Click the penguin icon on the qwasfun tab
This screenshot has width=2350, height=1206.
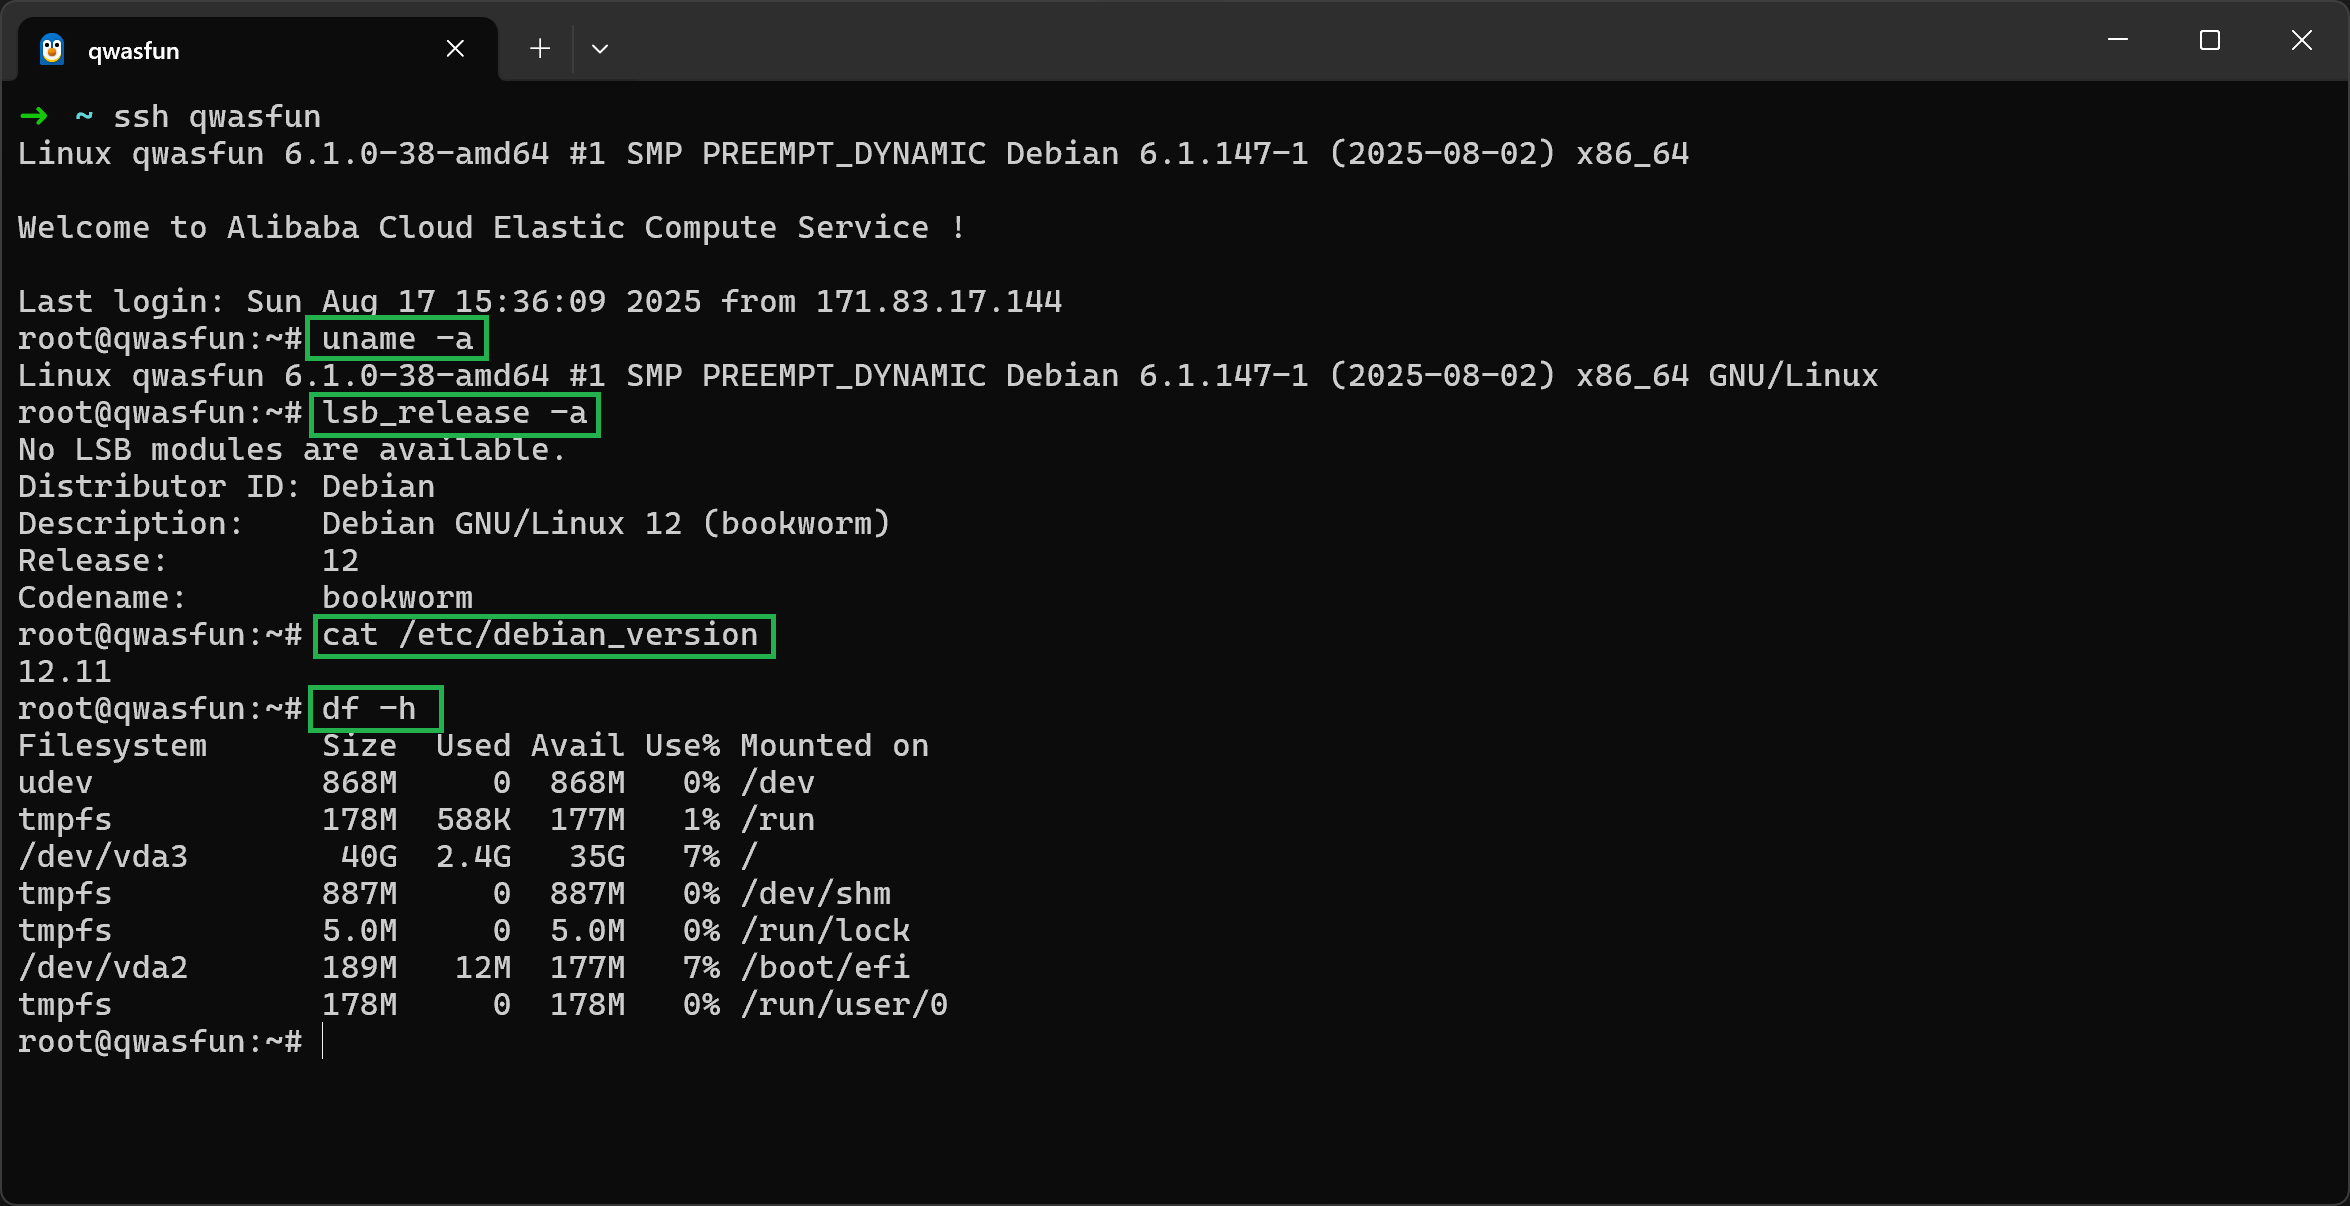tap(51, 49)
